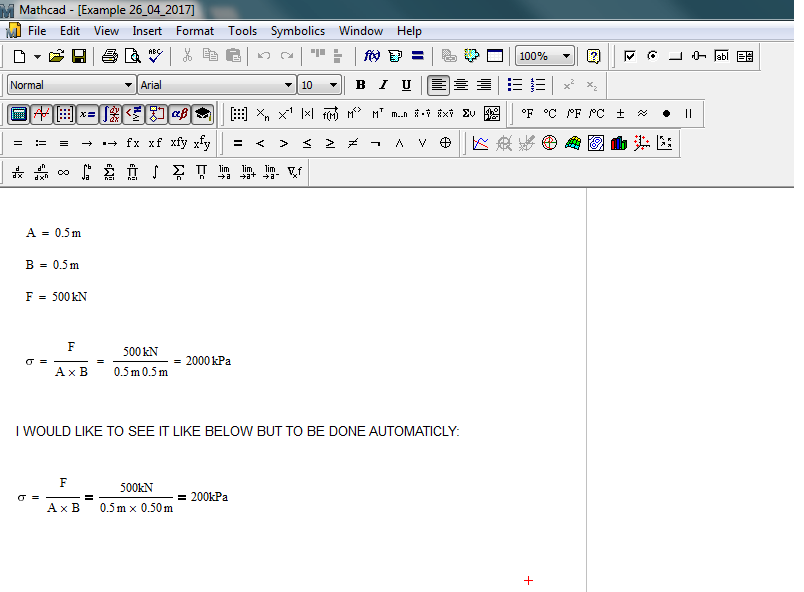
Task: Click the matrix transpose icon
Action: tap(377, 114)
